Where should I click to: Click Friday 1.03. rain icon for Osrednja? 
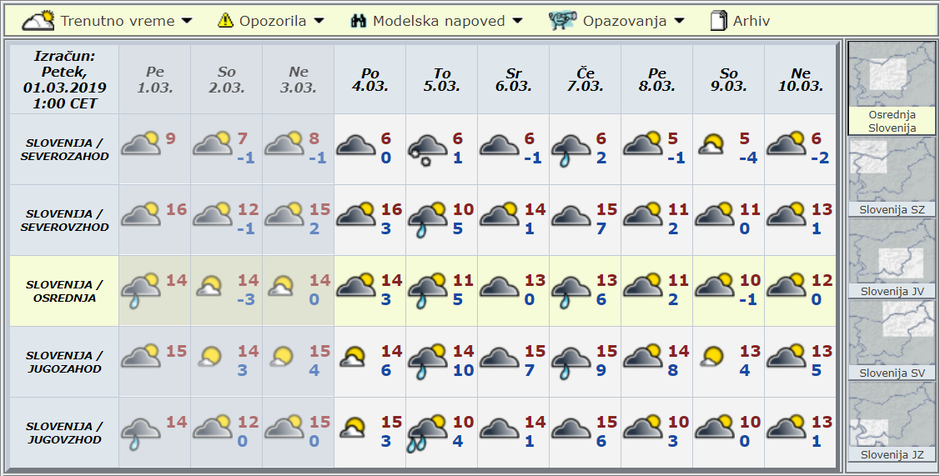[140, 290]
